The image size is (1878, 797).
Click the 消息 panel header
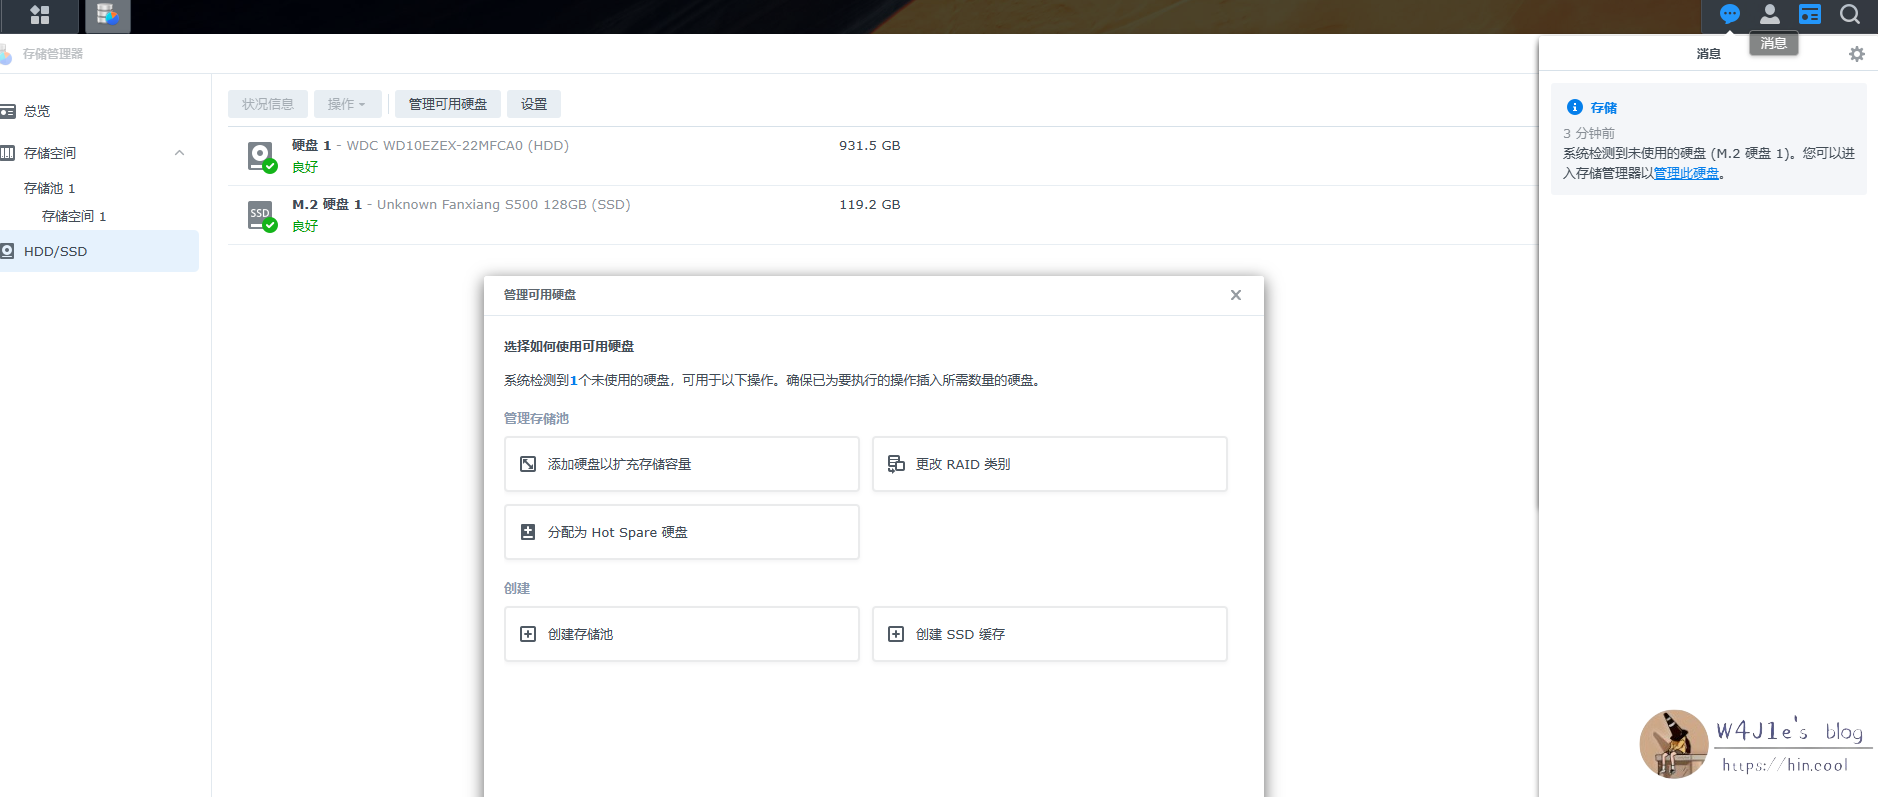1709,54
